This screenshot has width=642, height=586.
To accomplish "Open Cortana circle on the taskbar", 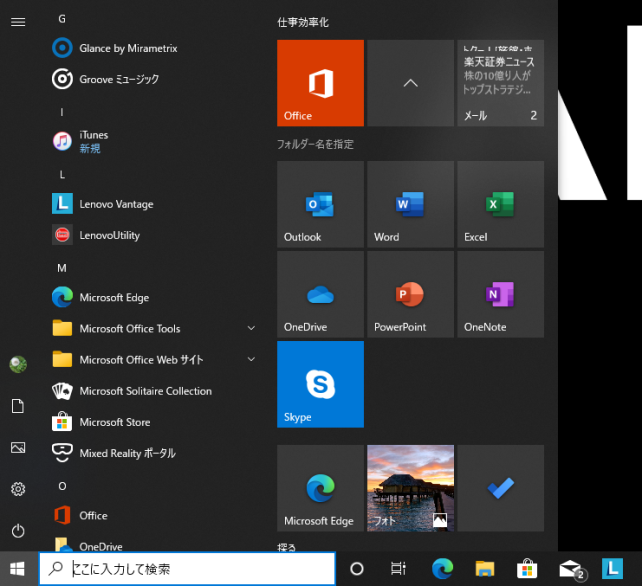I will click(357, 569).
